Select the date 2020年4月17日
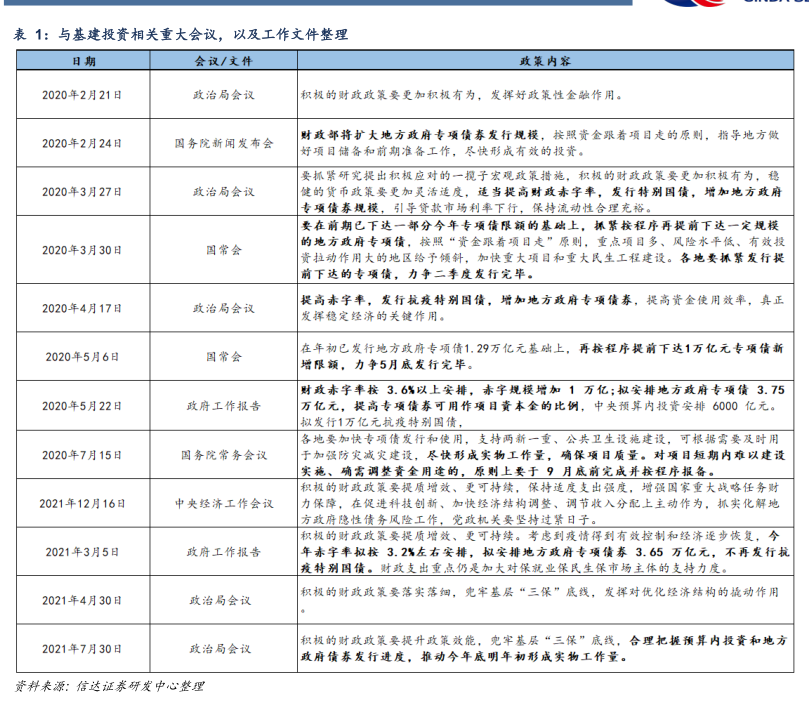809x705 pixels. click(x=83, y=308)
